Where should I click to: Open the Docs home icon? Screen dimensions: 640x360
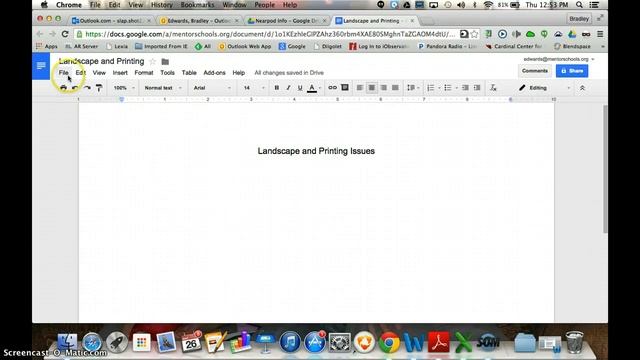point(41,66)
